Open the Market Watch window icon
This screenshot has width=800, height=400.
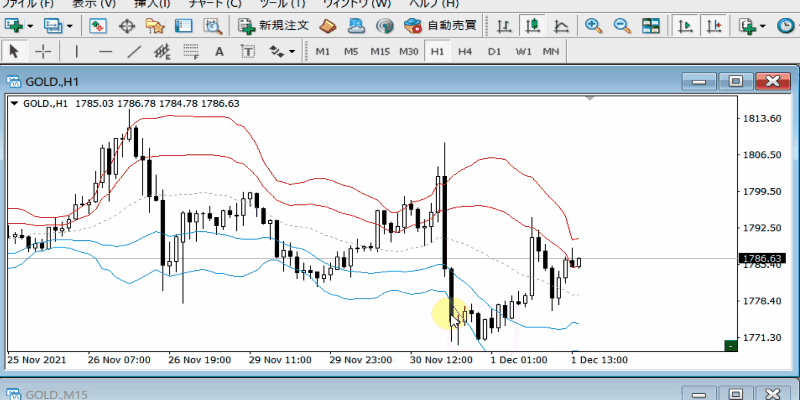(97, 25)
